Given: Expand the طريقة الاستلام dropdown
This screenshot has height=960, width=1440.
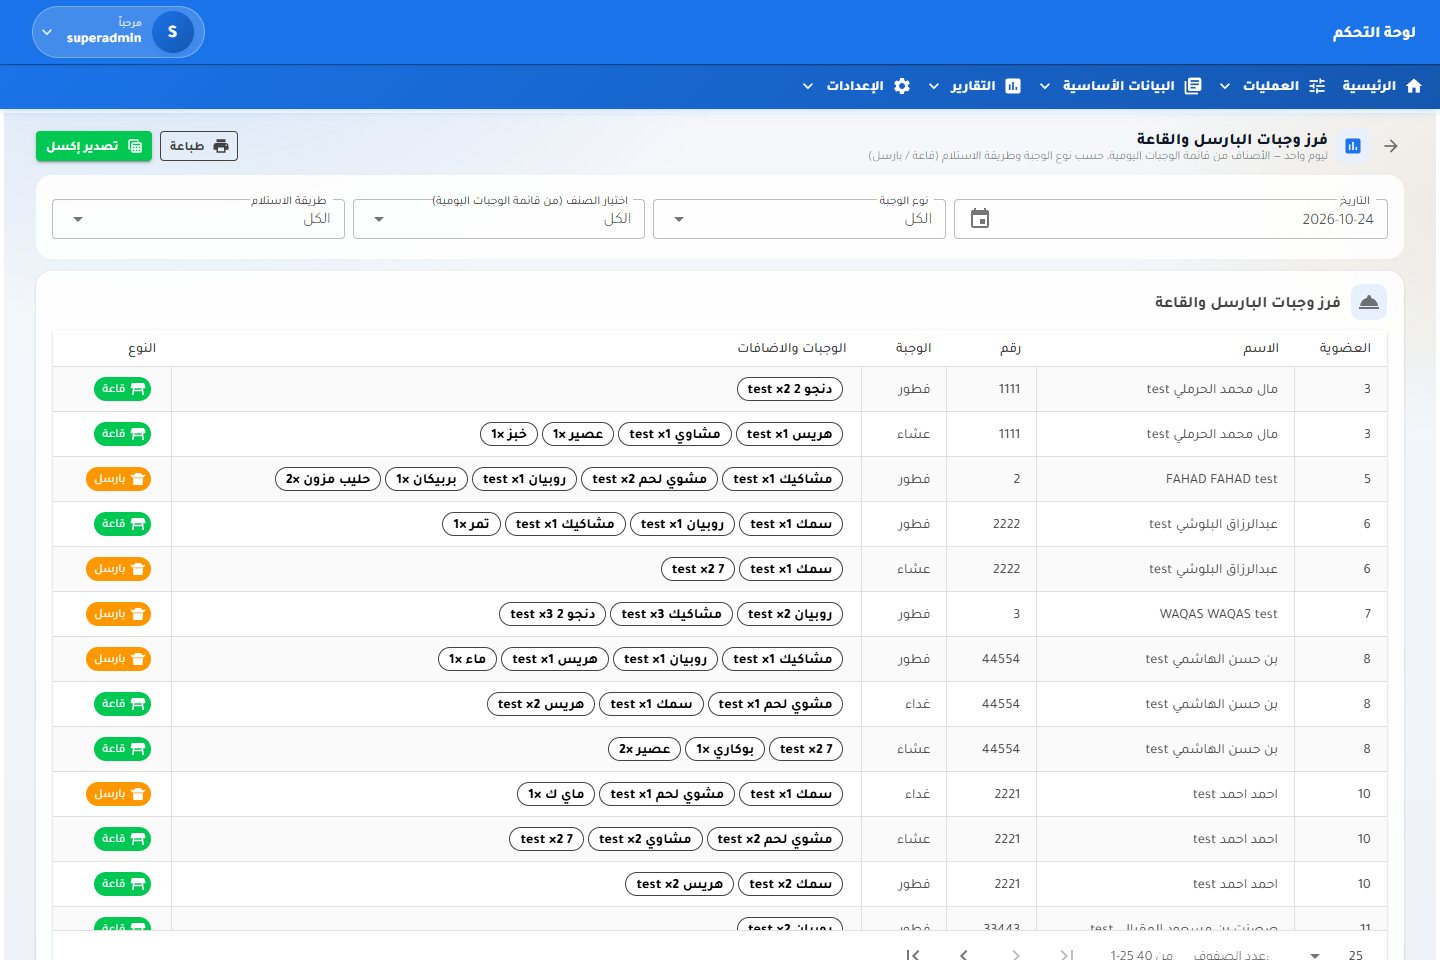Looking at the screenshot, I should click(198, 219).
